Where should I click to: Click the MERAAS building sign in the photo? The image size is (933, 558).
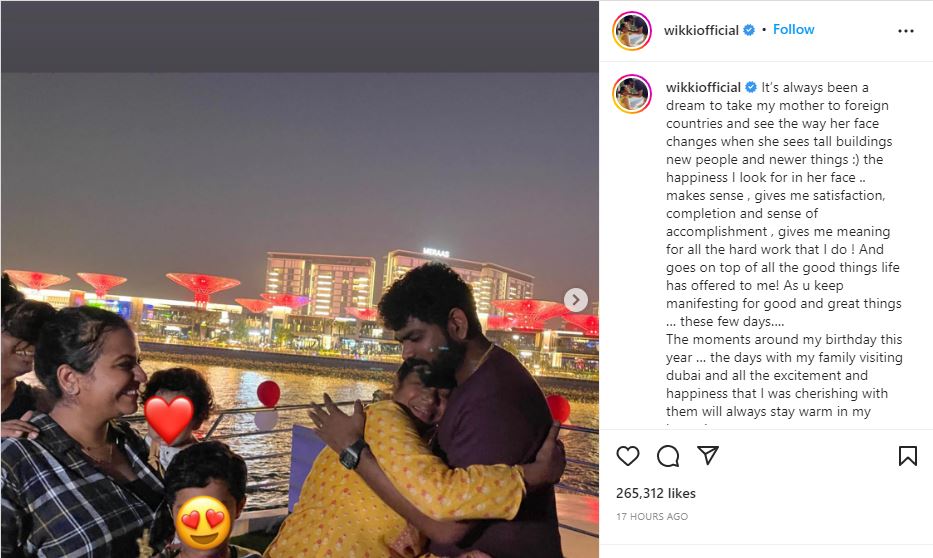436,252
